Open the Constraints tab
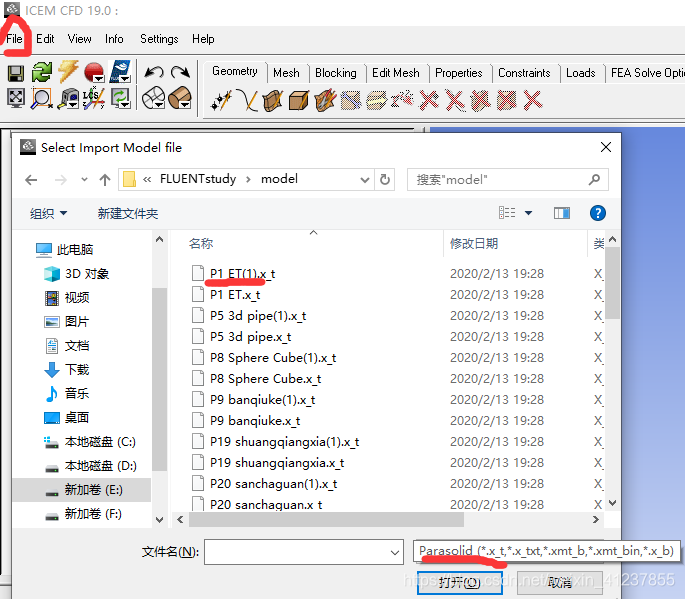Screen dimensions: 685x599 (524, 73)
